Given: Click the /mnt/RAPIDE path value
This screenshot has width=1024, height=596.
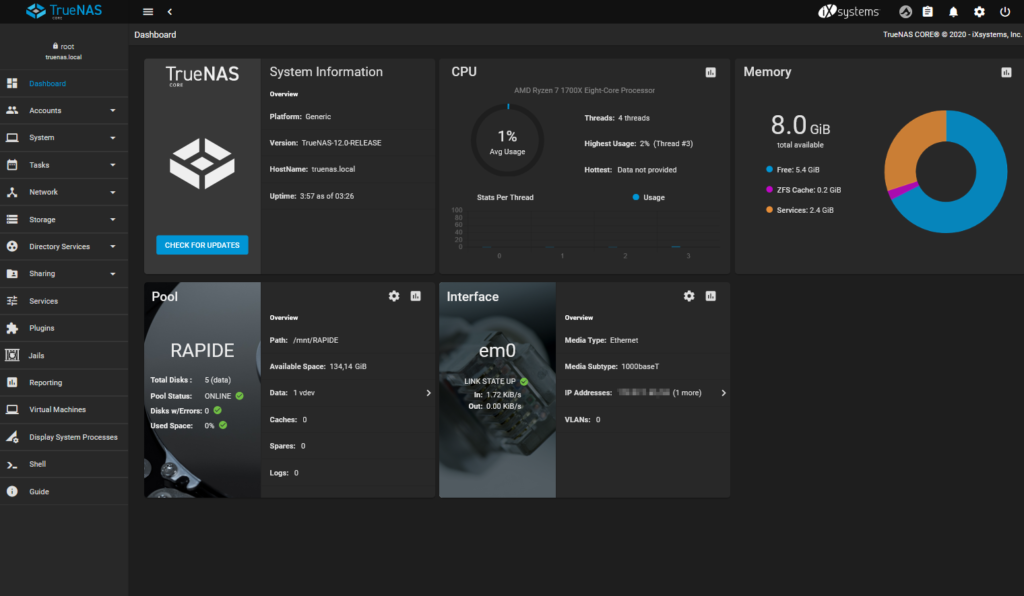Looking at the screenshot, I should pos(315,340).
